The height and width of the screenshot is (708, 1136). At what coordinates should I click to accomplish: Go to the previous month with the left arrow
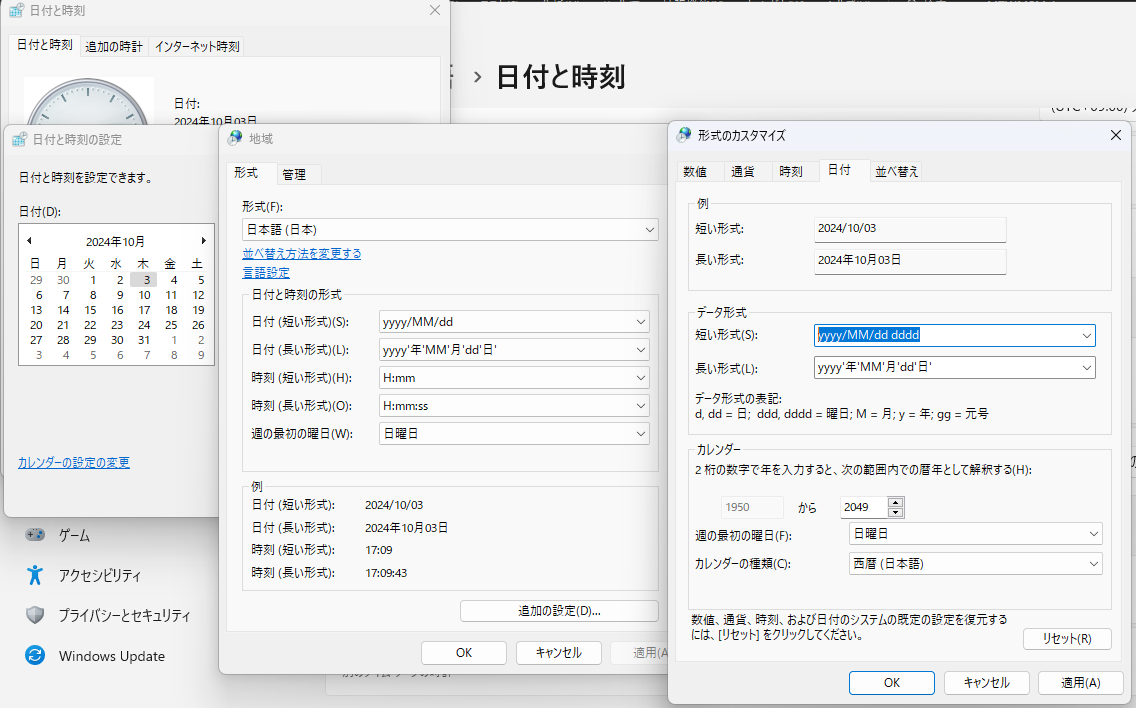[28, 241]
